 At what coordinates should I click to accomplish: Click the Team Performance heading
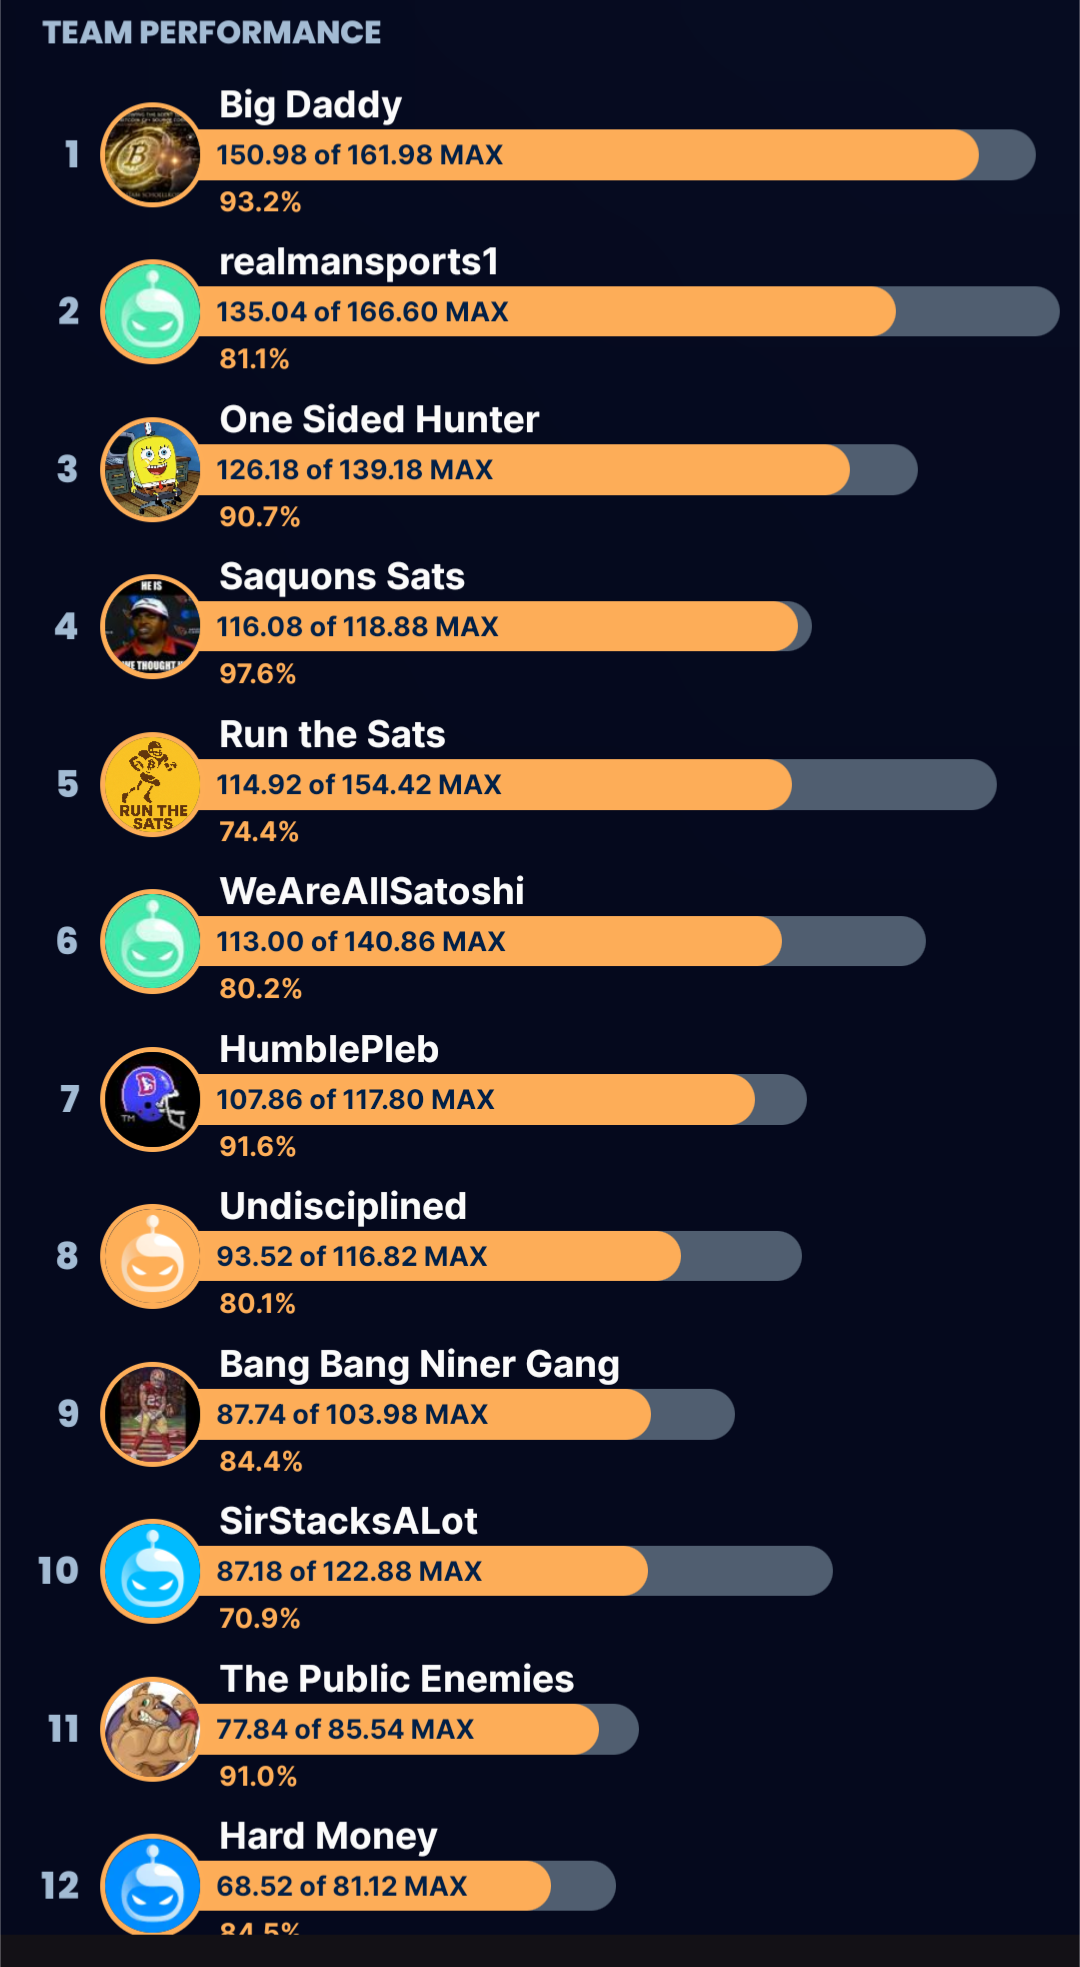point(211,33)
